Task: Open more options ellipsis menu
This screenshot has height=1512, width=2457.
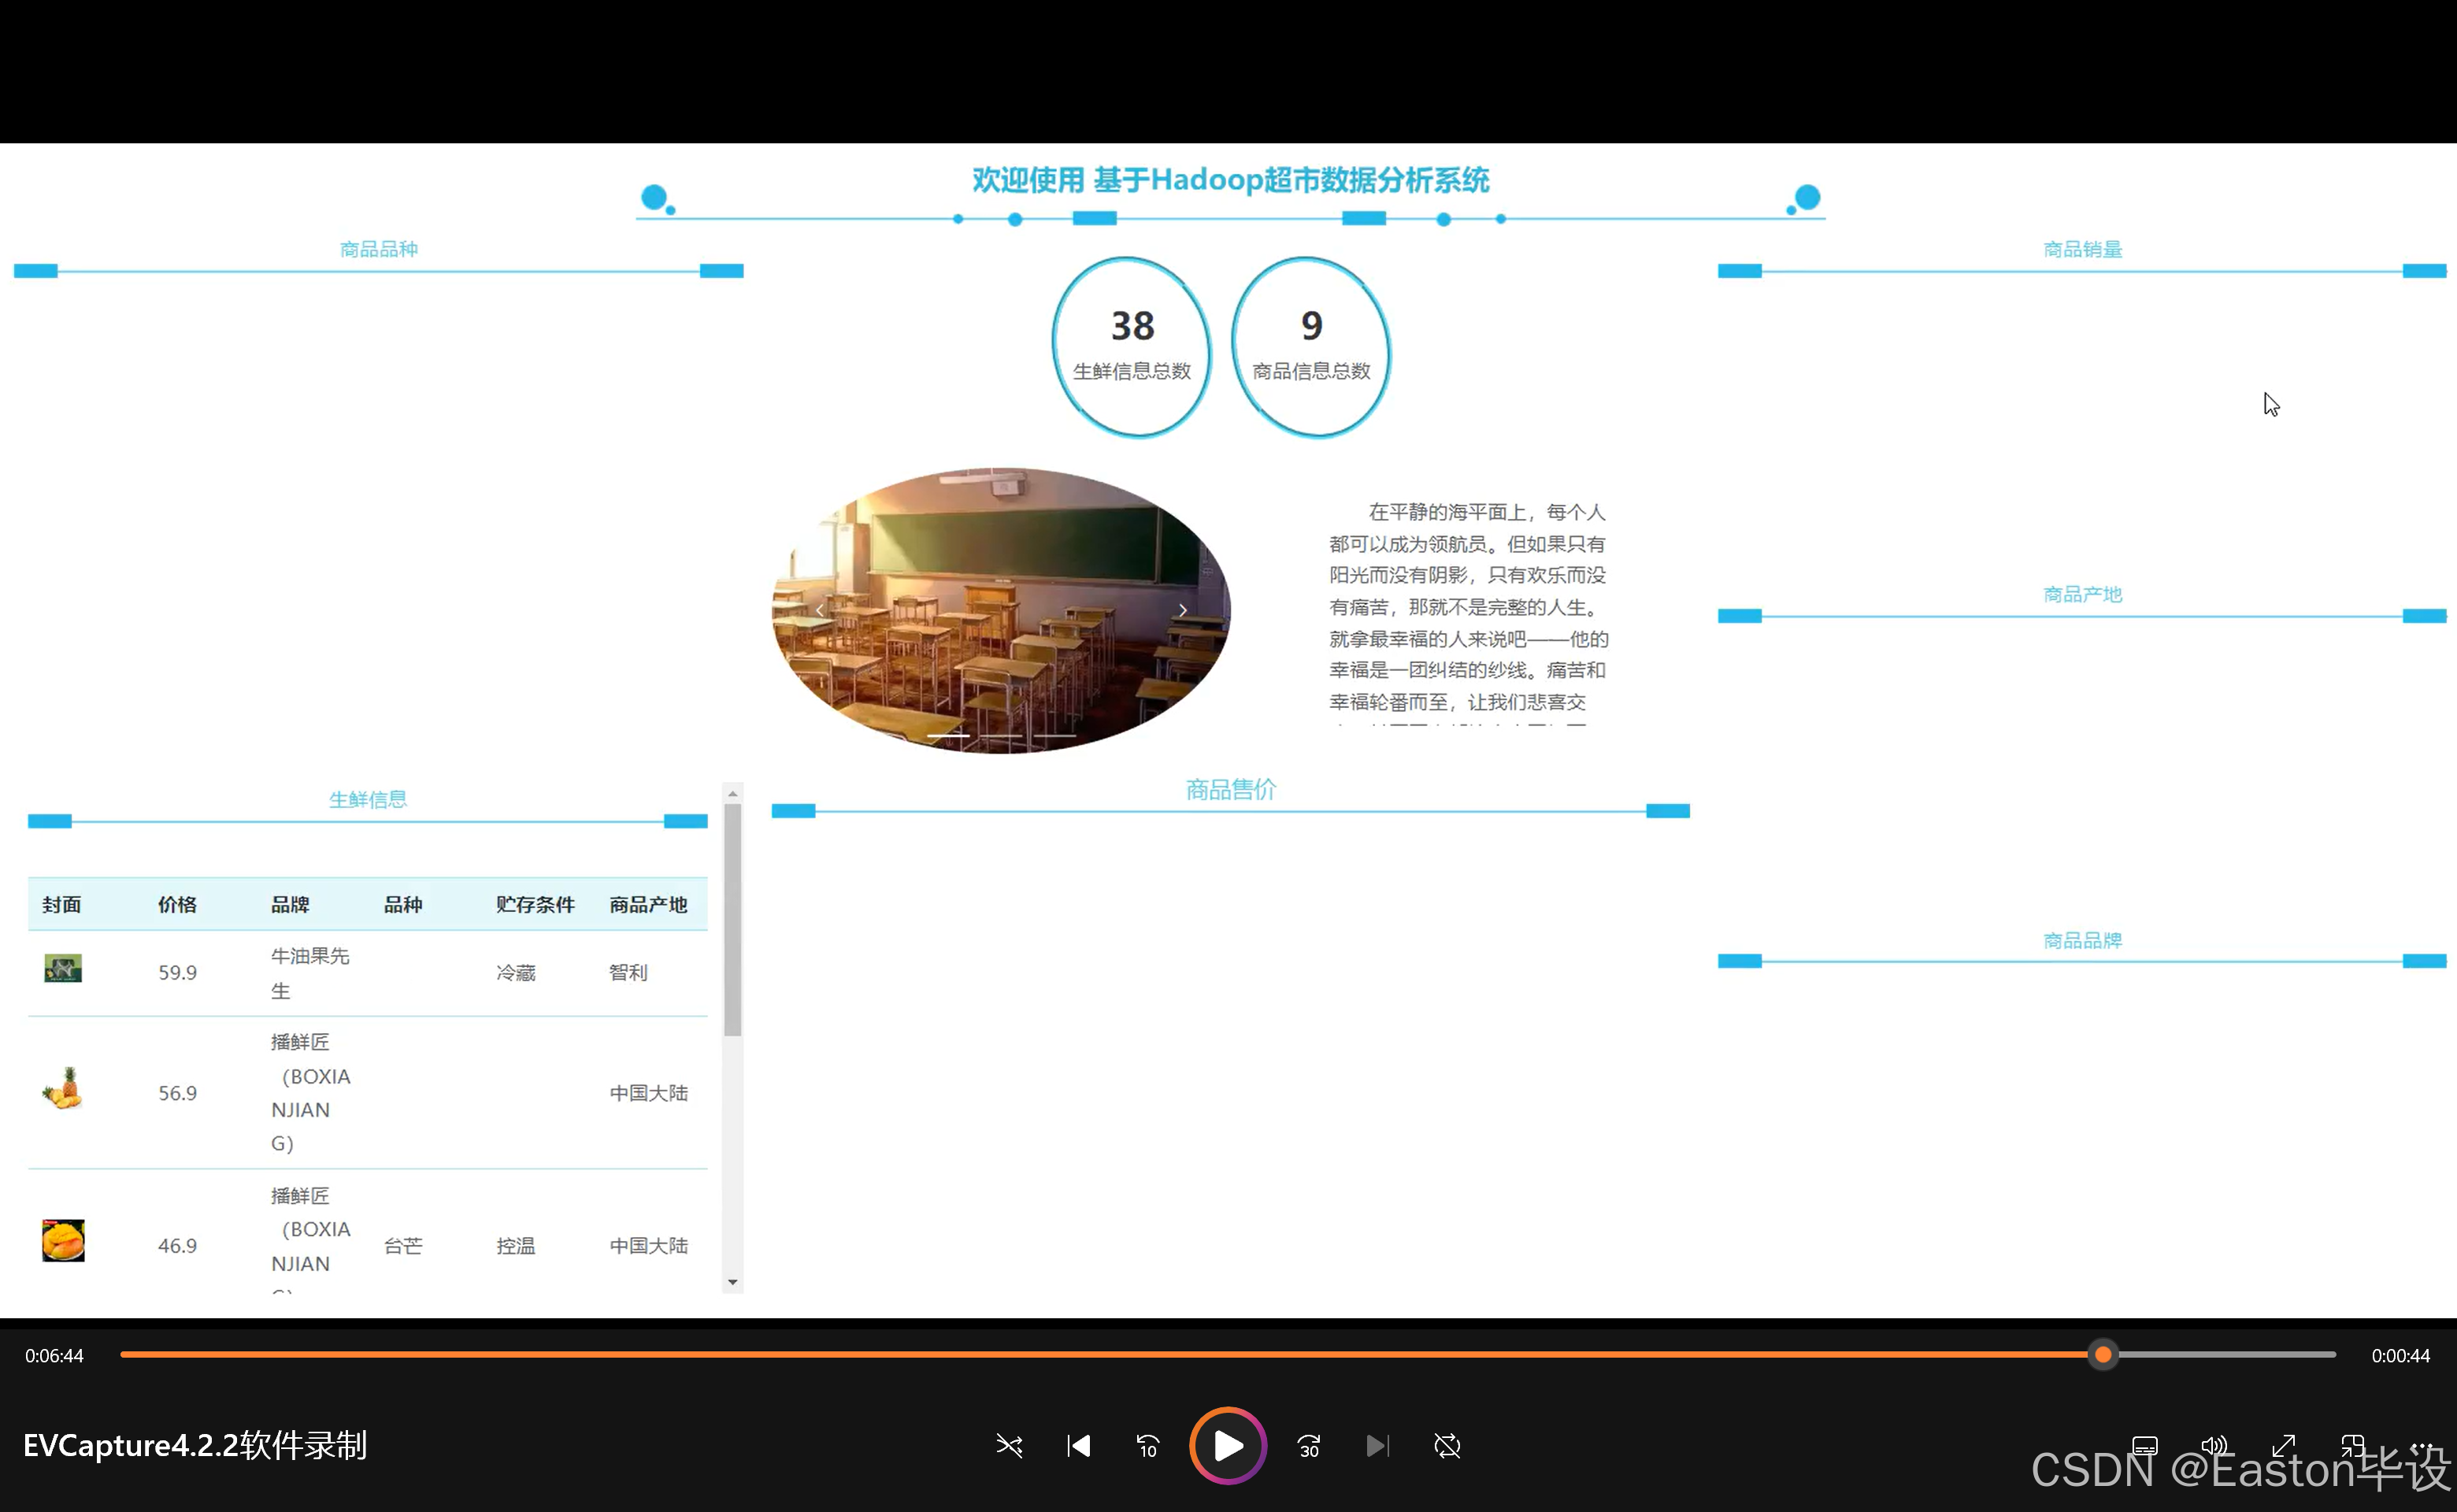Action: pos(2421,1446)
